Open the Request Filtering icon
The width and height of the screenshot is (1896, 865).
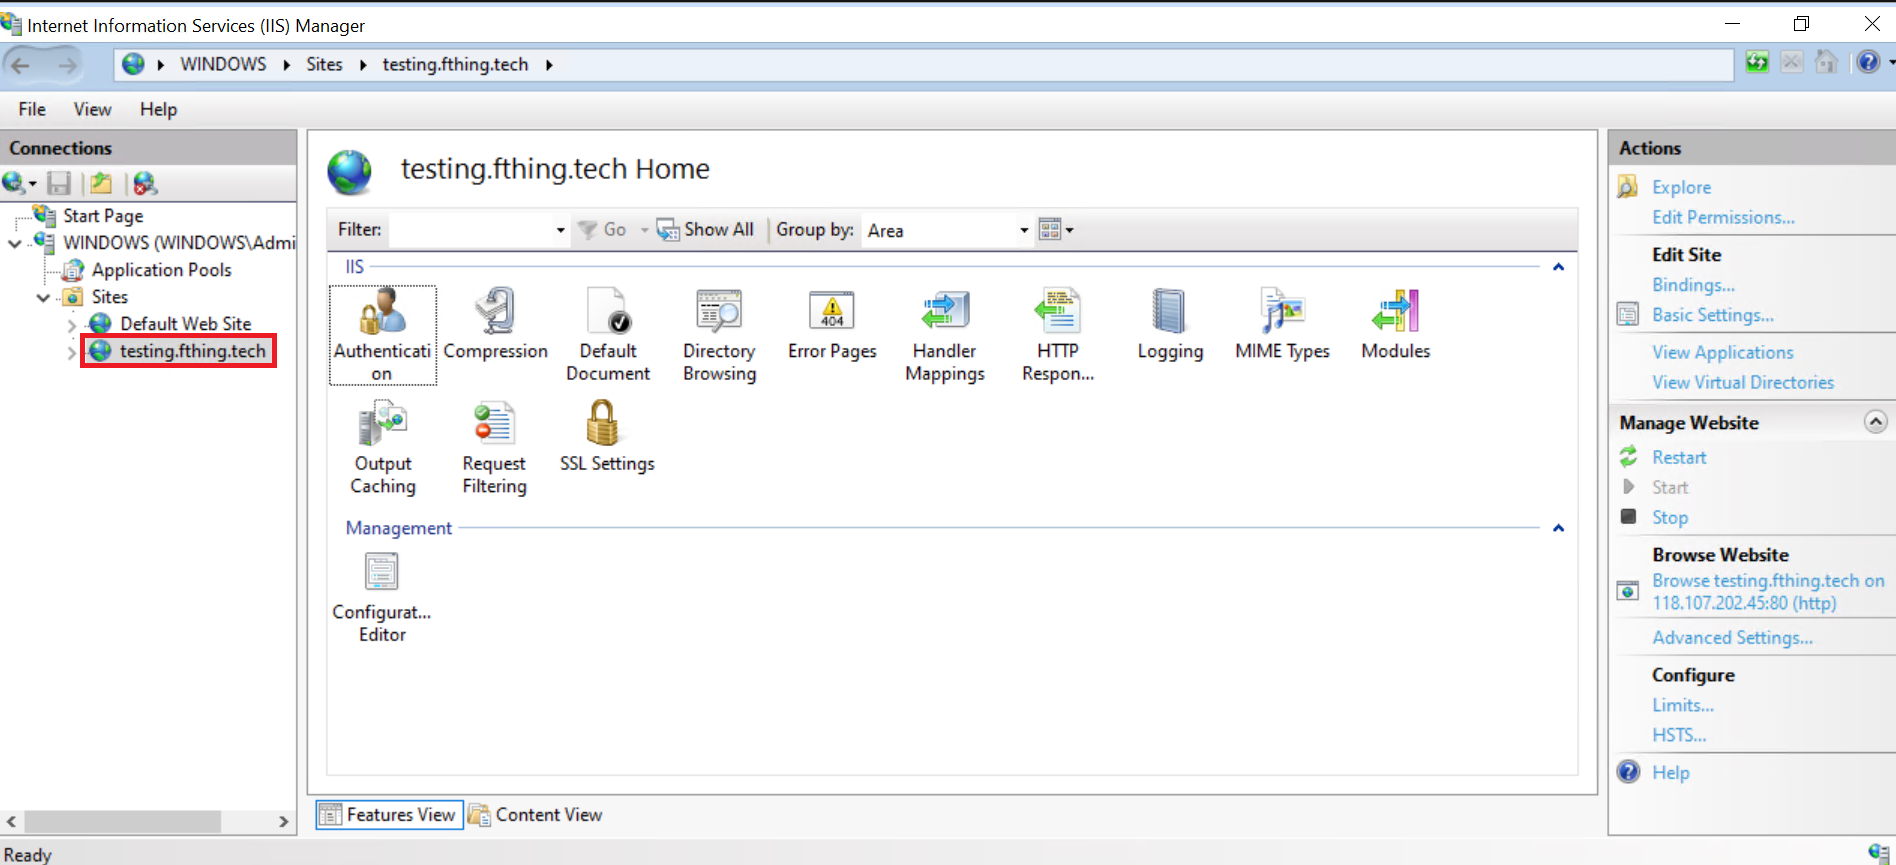(x=494, y=424)
